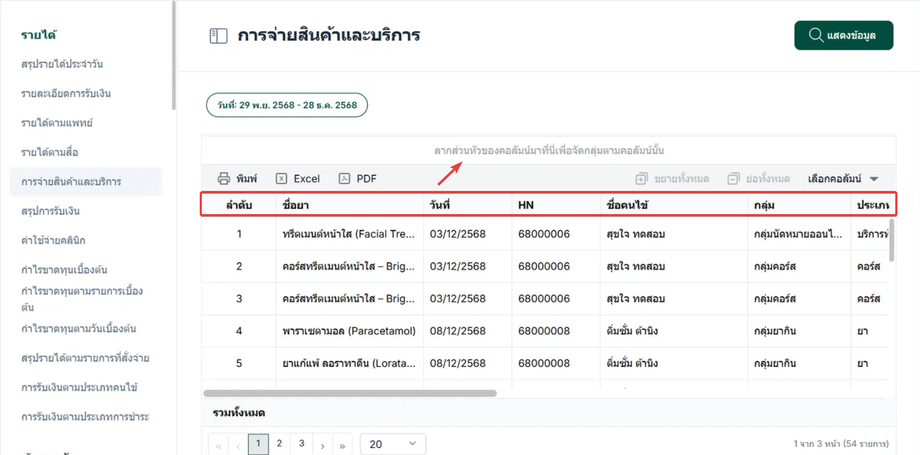Jump to last page double arrow

pyautogui.click(x=343, y=445)
